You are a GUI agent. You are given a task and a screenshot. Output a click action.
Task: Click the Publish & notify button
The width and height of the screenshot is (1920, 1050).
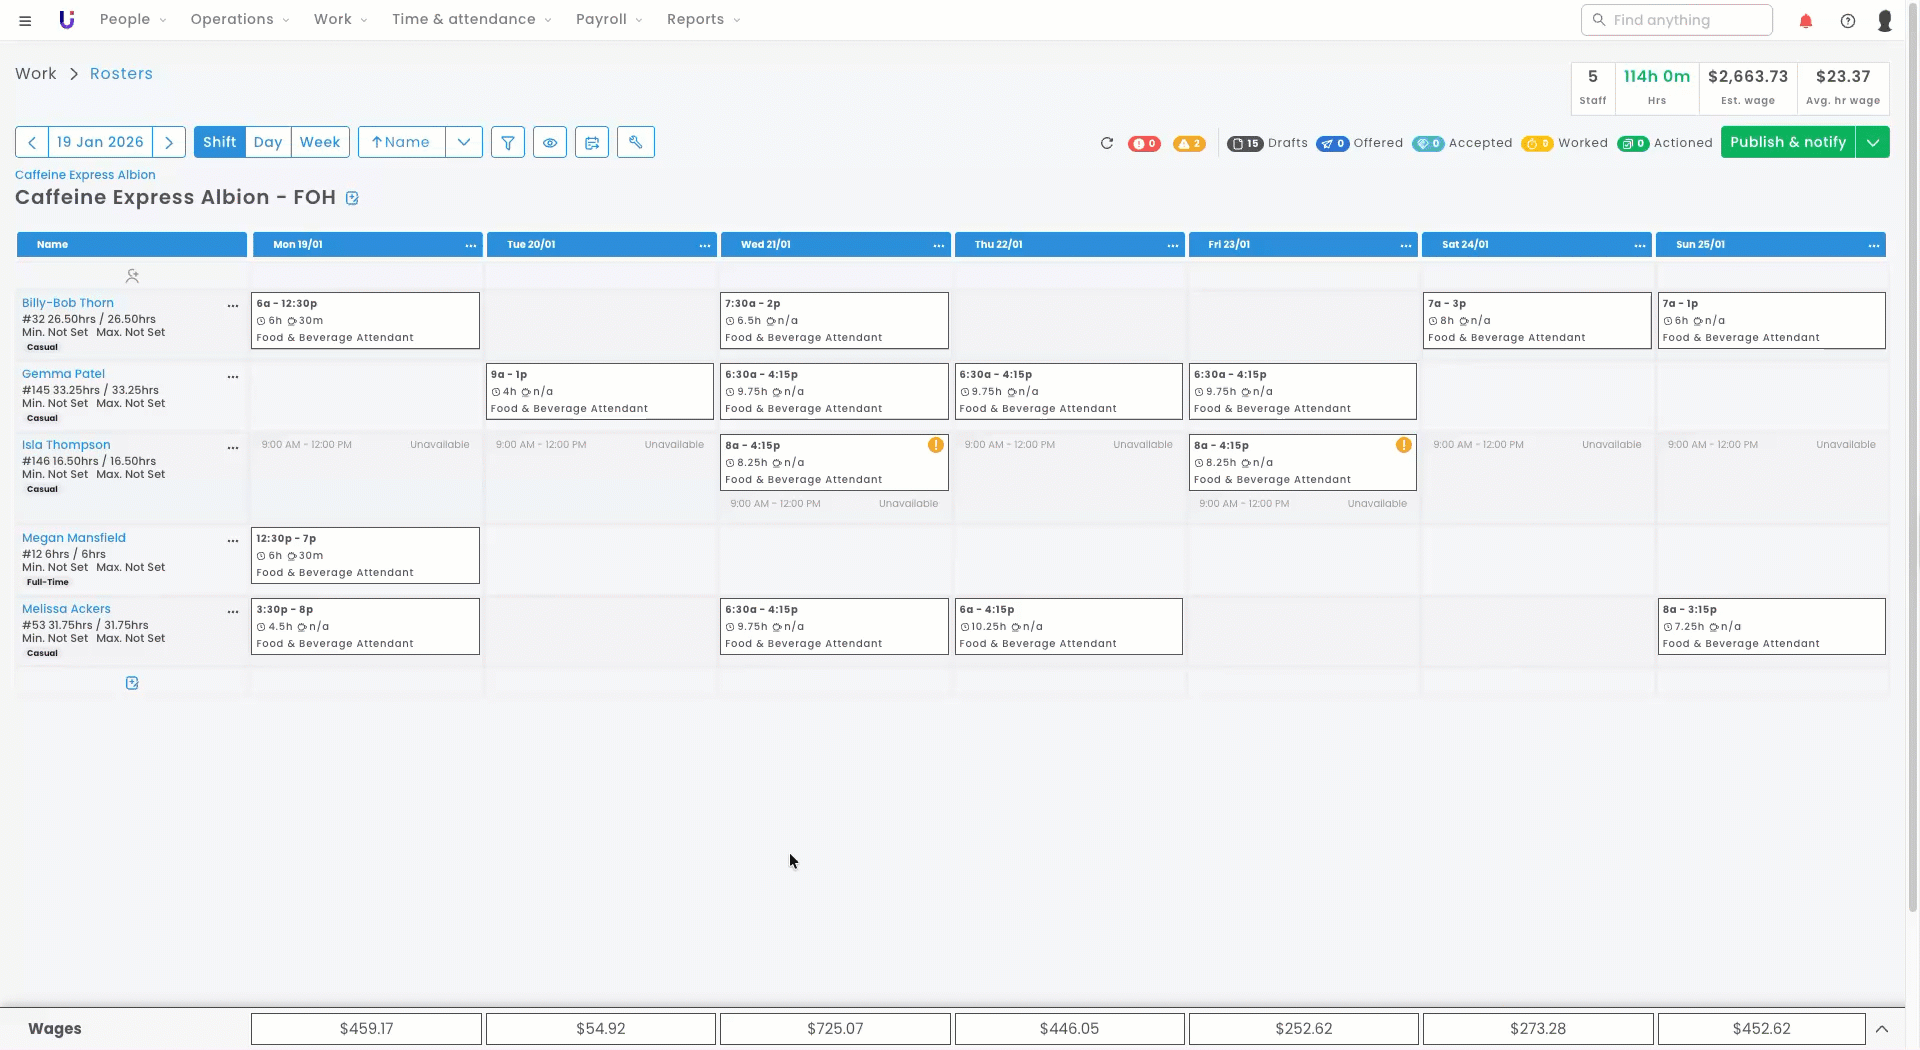1787,142
